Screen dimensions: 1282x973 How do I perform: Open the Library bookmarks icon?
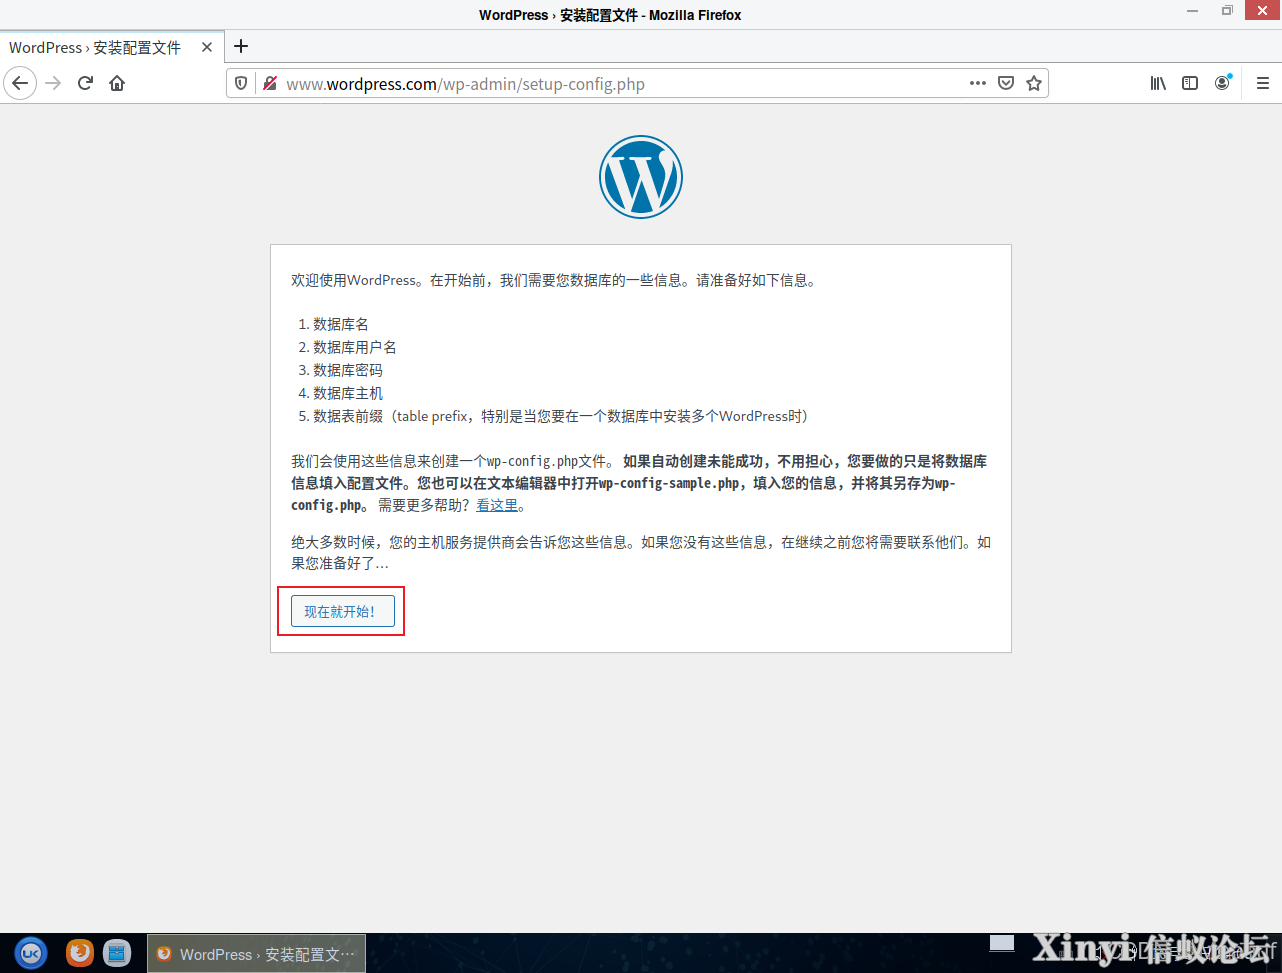[x=1158, y=84]
